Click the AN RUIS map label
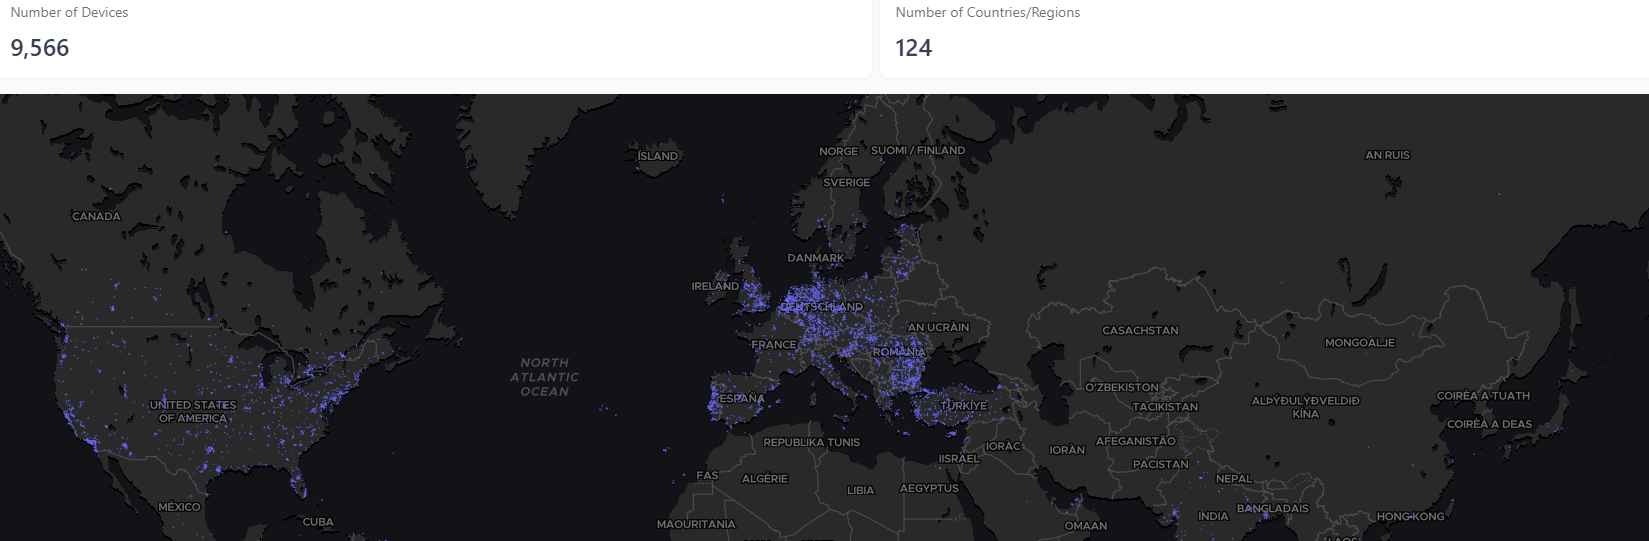Image resolution: width=1649 pixels, height=541 pixels. [x=1387, y=155]
